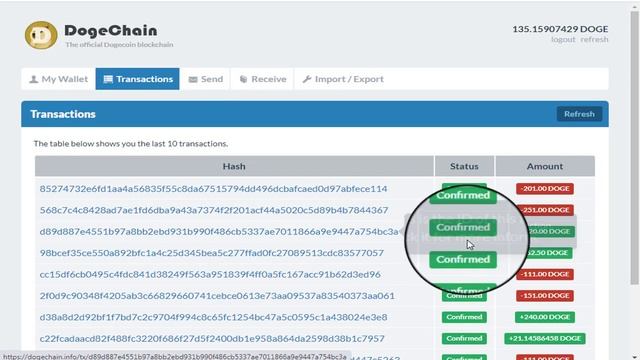This screenshot has width=640, height=360.
Task: Click the -151.00 DOGE amount badge
Action: (x=544, y=296)
